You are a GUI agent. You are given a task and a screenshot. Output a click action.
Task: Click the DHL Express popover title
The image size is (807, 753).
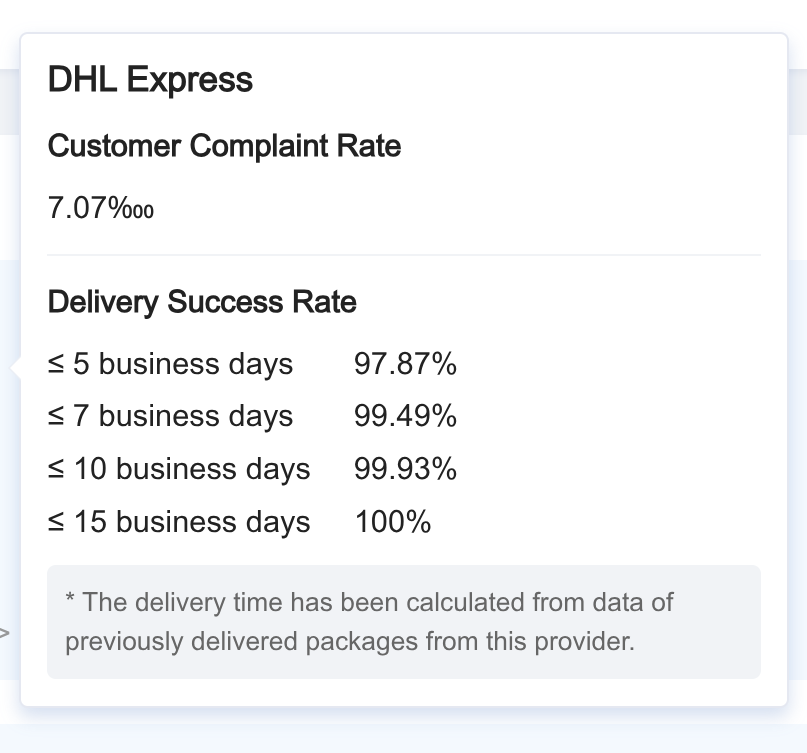click(150, 80)
